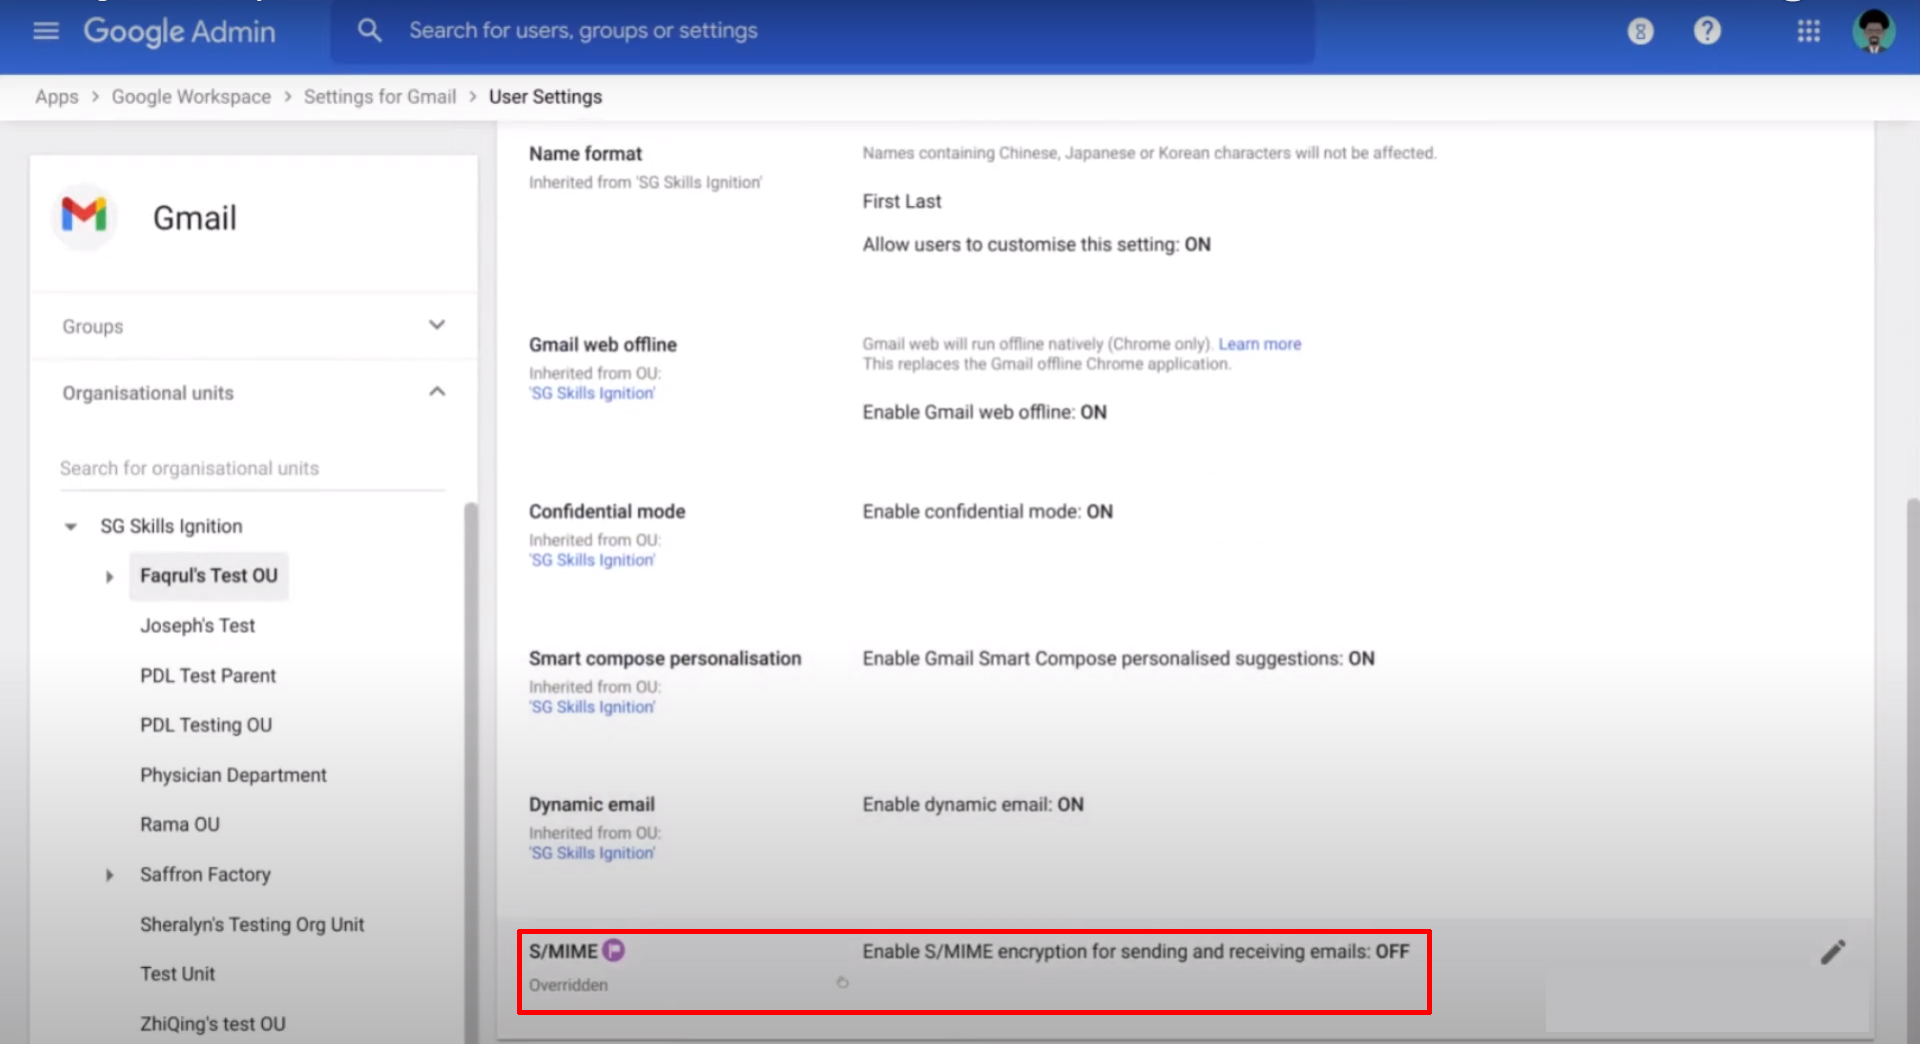Click the Learn more link for Gmail web offline

pos(1259,343)
